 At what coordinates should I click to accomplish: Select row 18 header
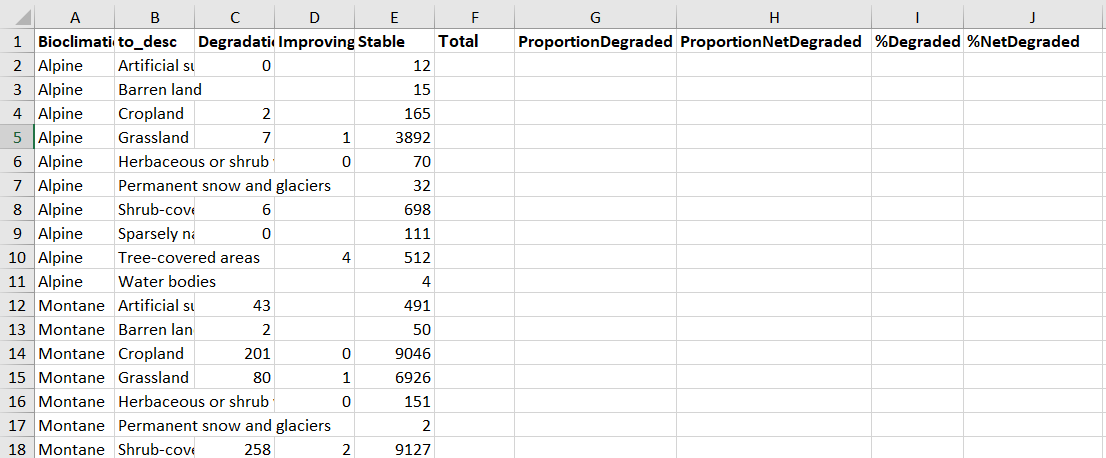click(17, 449)
